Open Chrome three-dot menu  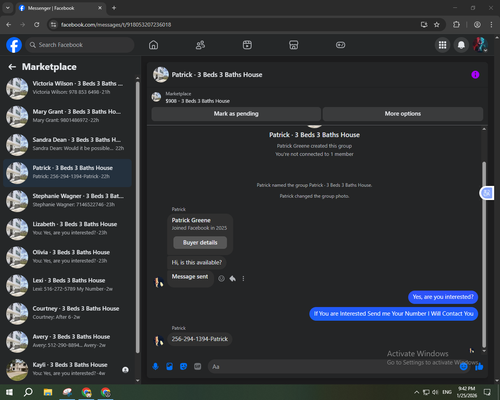[x=491, y=25]
